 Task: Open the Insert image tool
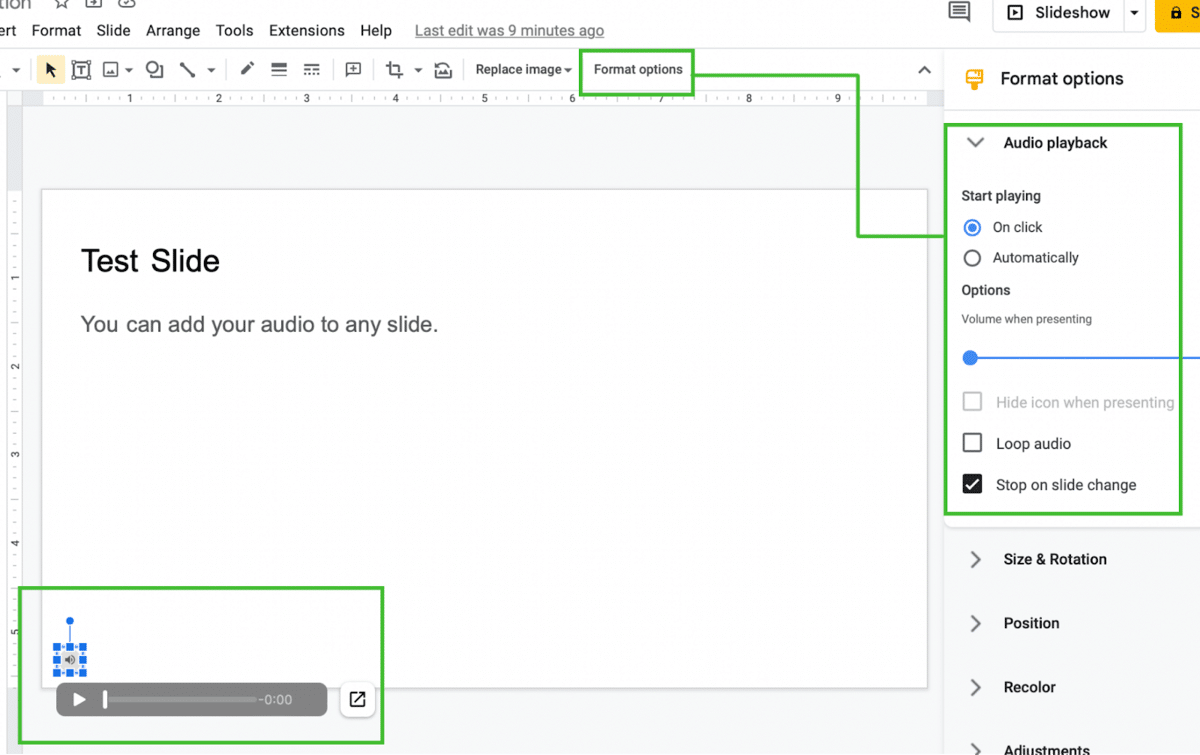point(112,69)
